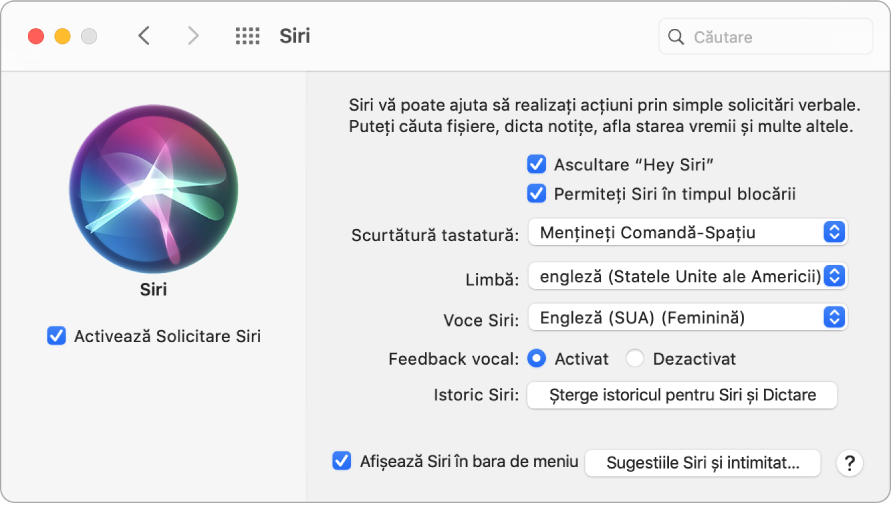
Task: Toggle Activează Solicitare Siri checkbox
Action: pyautogui.click(x=56, y=335)
